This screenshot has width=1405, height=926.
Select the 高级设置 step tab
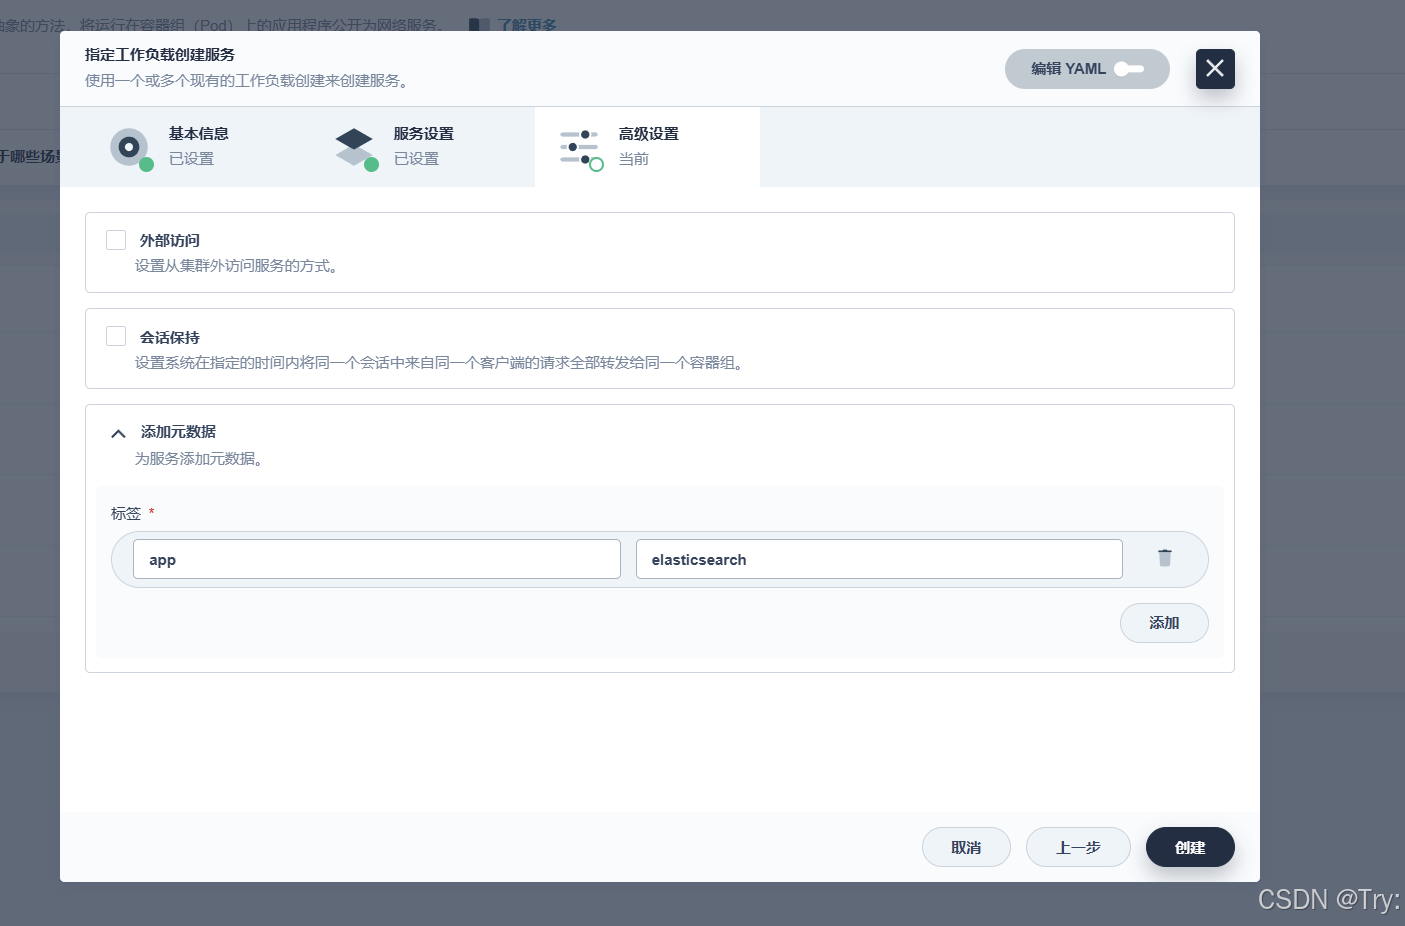click(x=647, y=147)
